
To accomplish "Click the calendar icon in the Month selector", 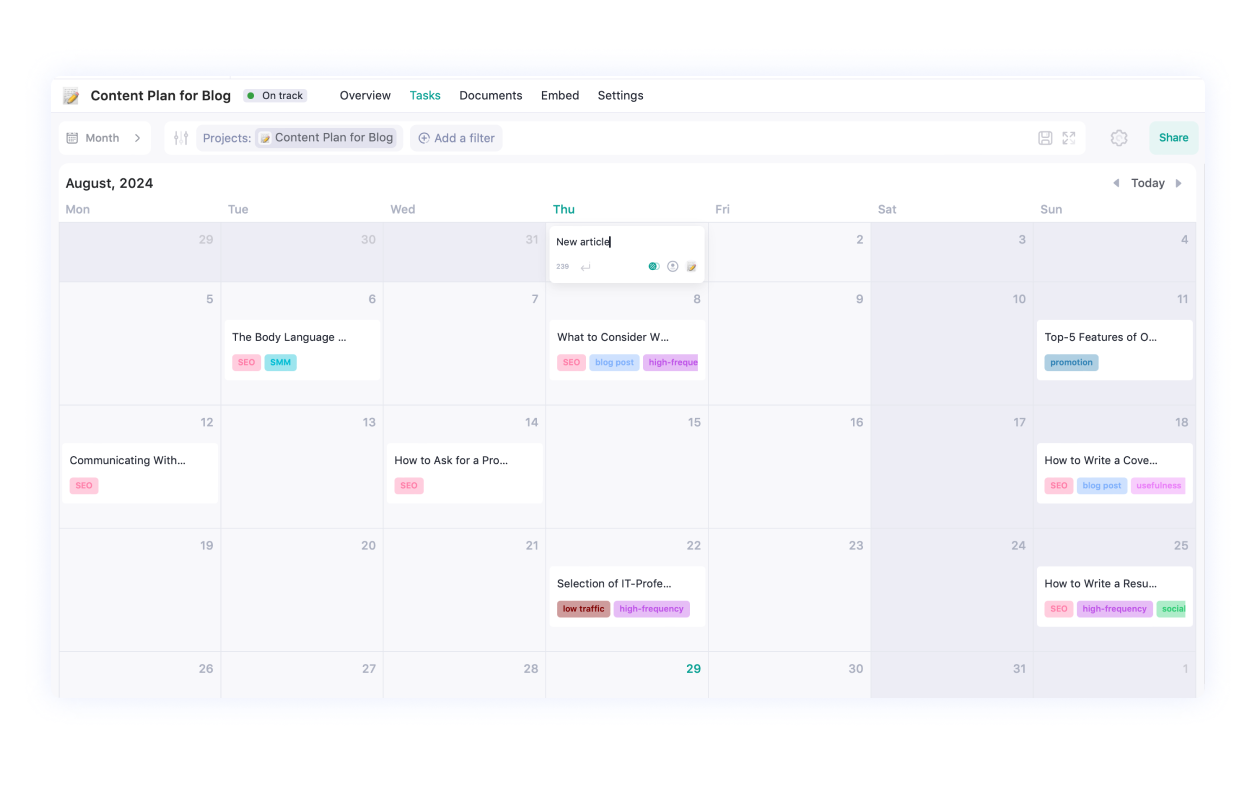I will (x=71, y=137).
